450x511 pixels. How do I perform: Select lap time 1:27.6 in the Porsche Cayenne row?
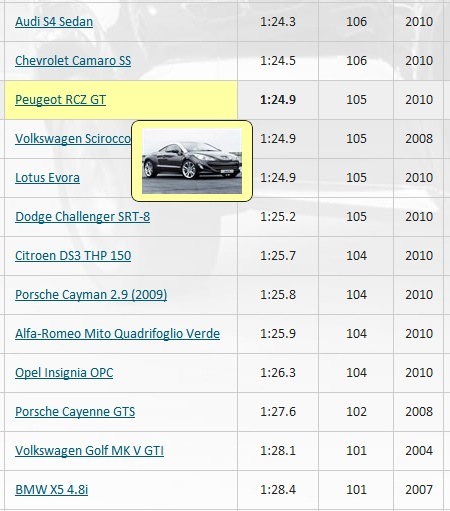coord(278,412)
